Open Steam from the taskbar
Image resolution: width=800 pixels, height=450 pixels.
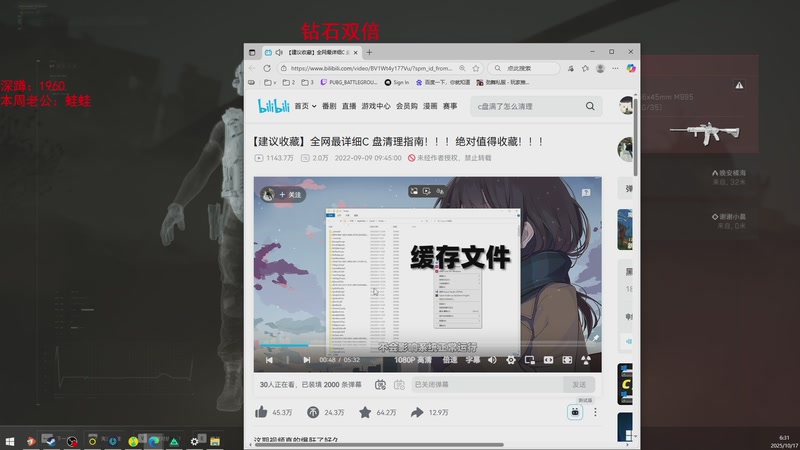click(x=51, y=441)
